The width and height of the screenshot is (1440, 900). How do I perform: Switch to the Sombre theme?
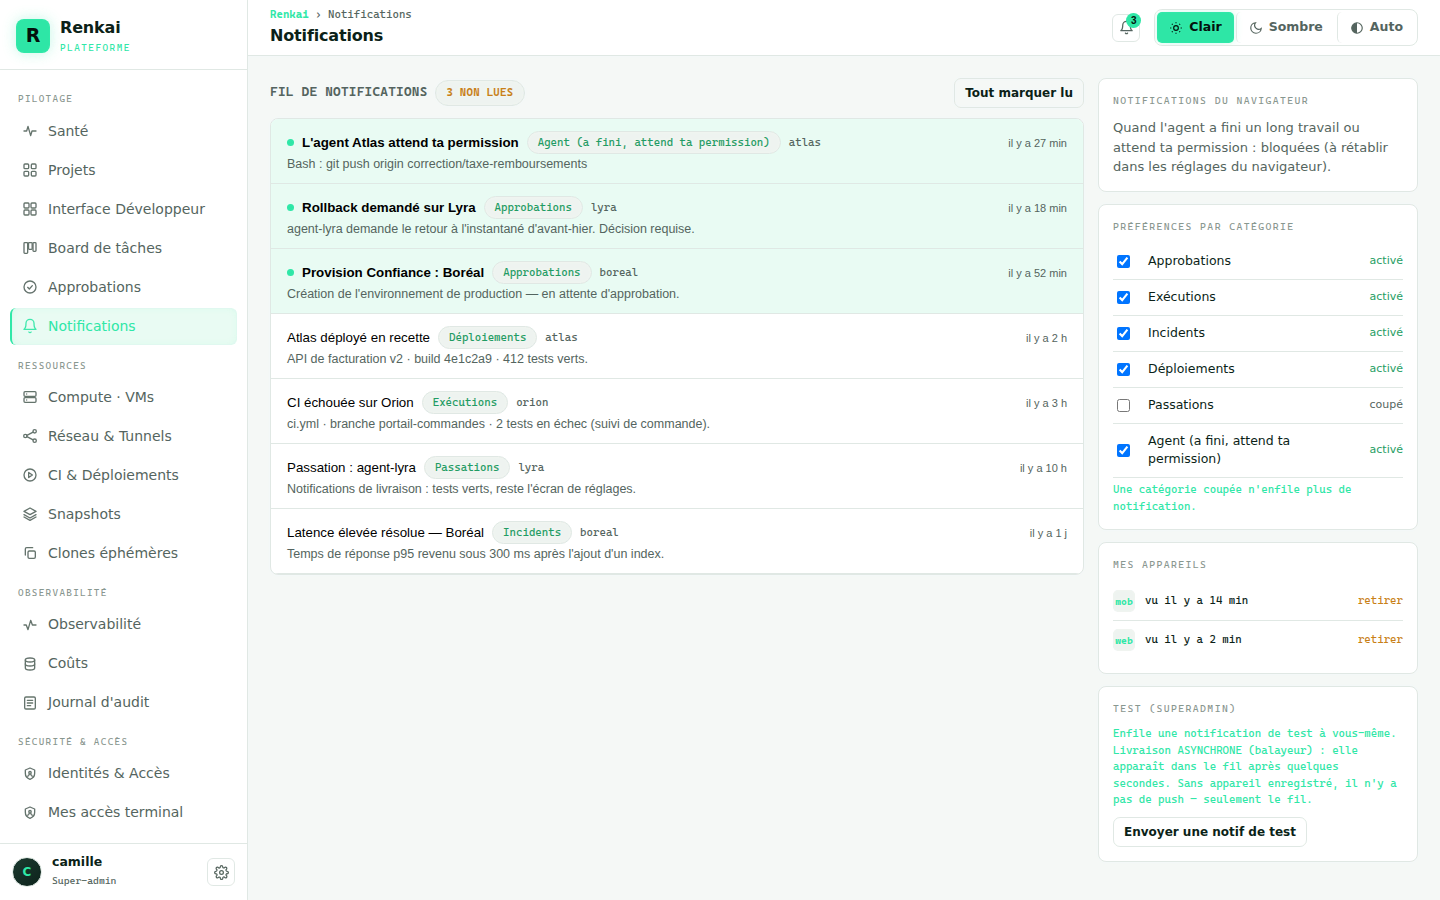[1286, 27]
